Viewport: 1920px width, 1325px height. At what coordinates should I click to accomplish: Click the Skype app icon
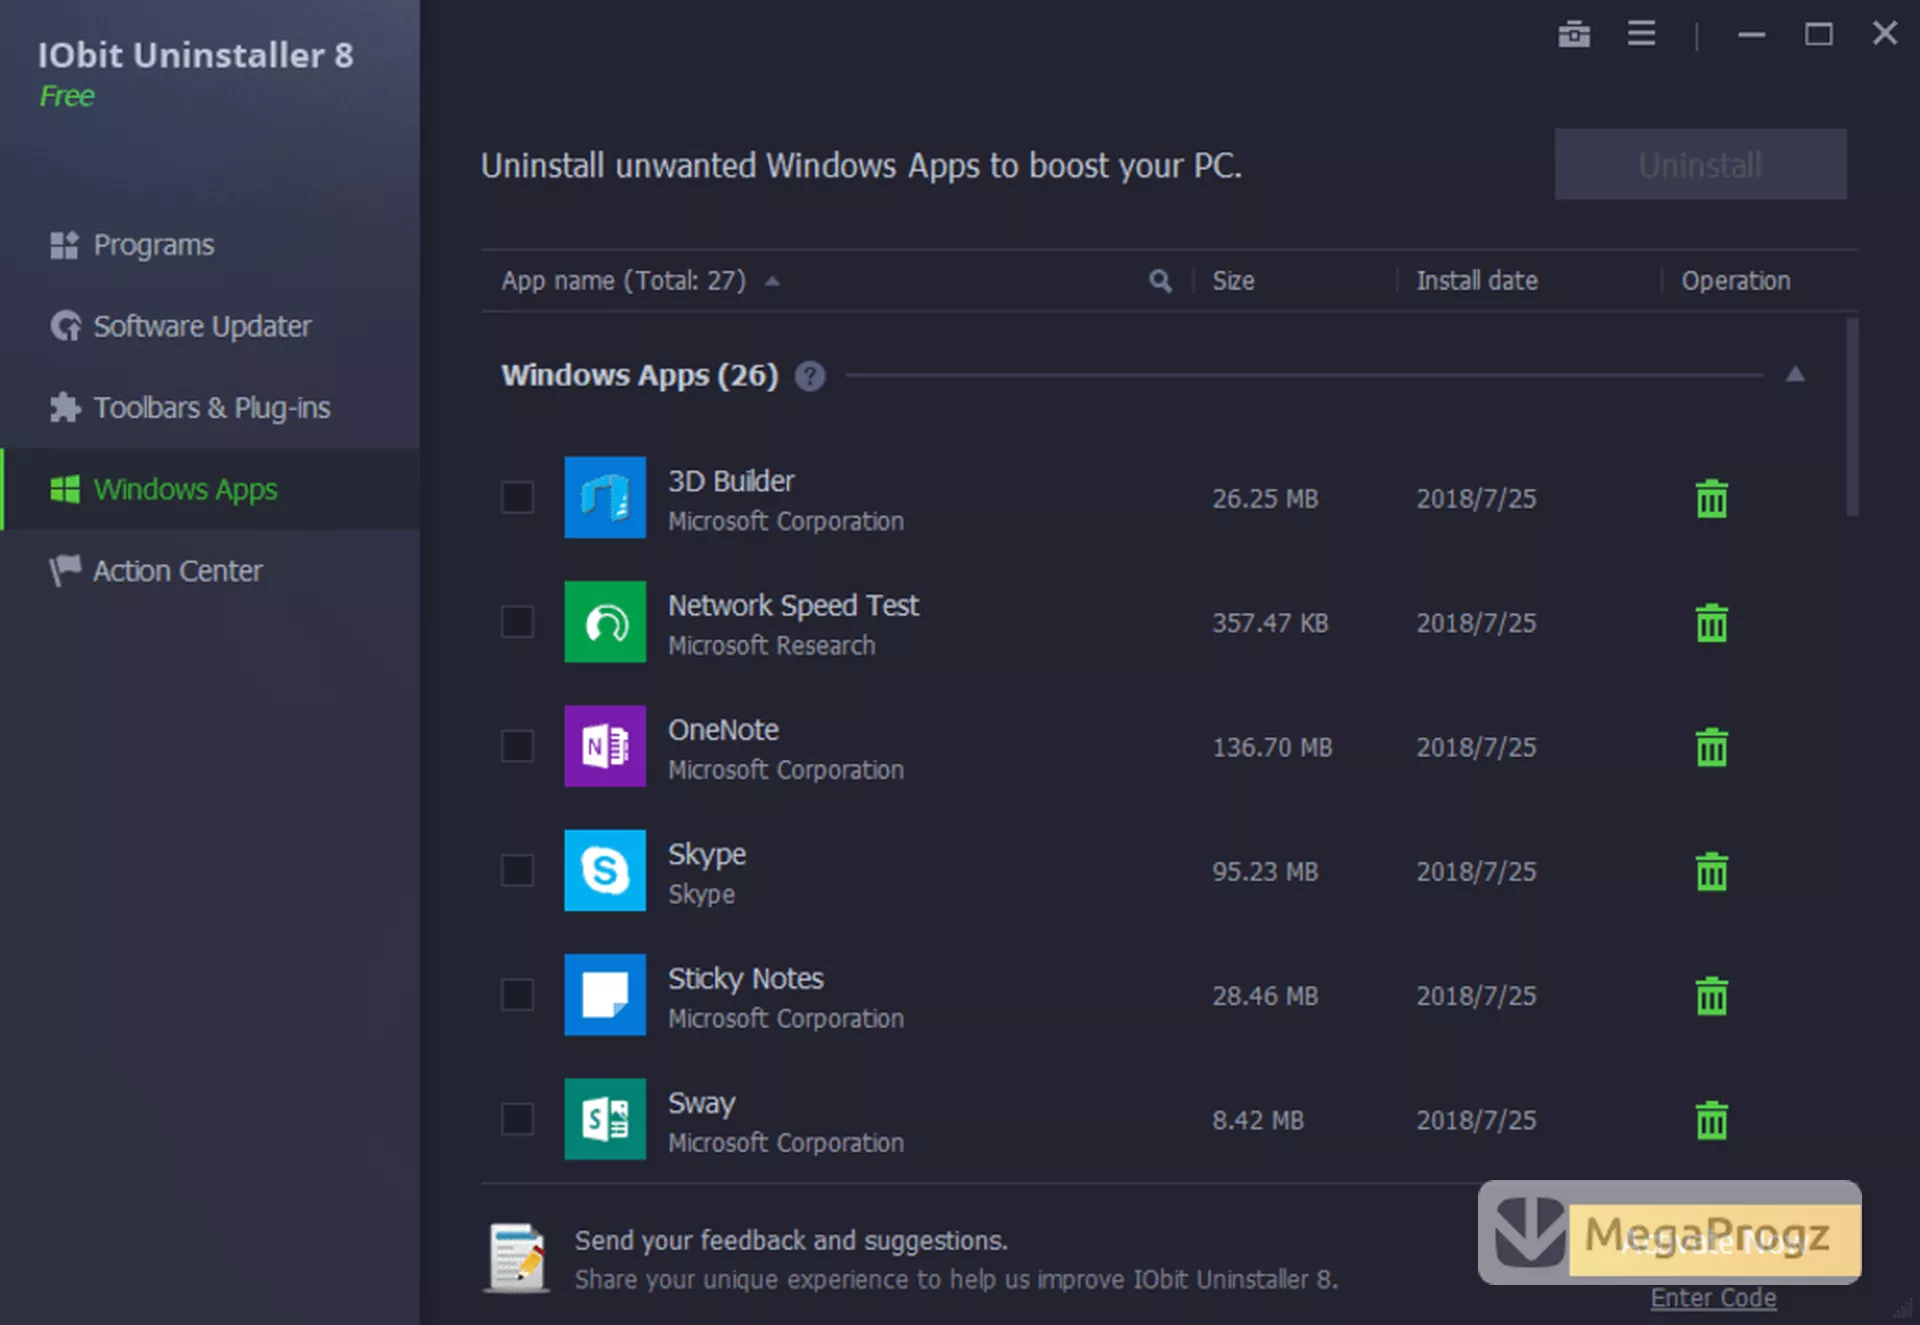(x=605, y=870)
